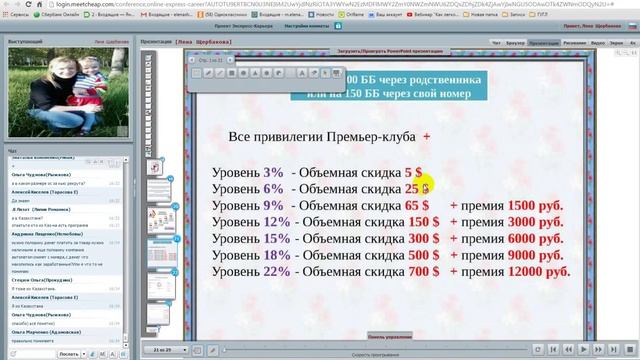Select the rectangle shape tool
The height and width of the screenshot is (360, 640).
point(231,73)
